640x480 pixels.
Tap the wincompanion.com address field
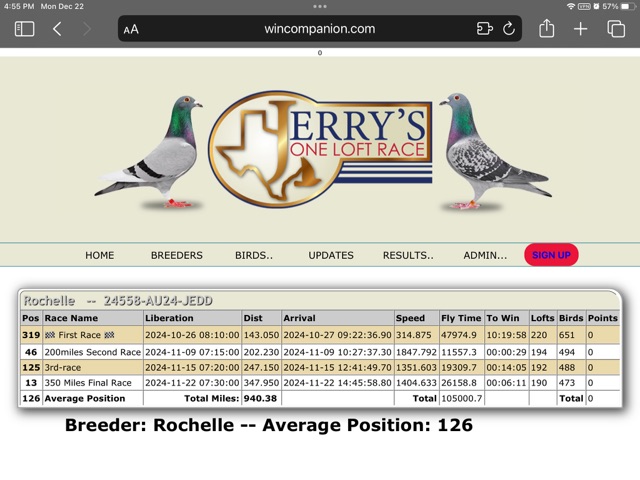tap(320, 29)
